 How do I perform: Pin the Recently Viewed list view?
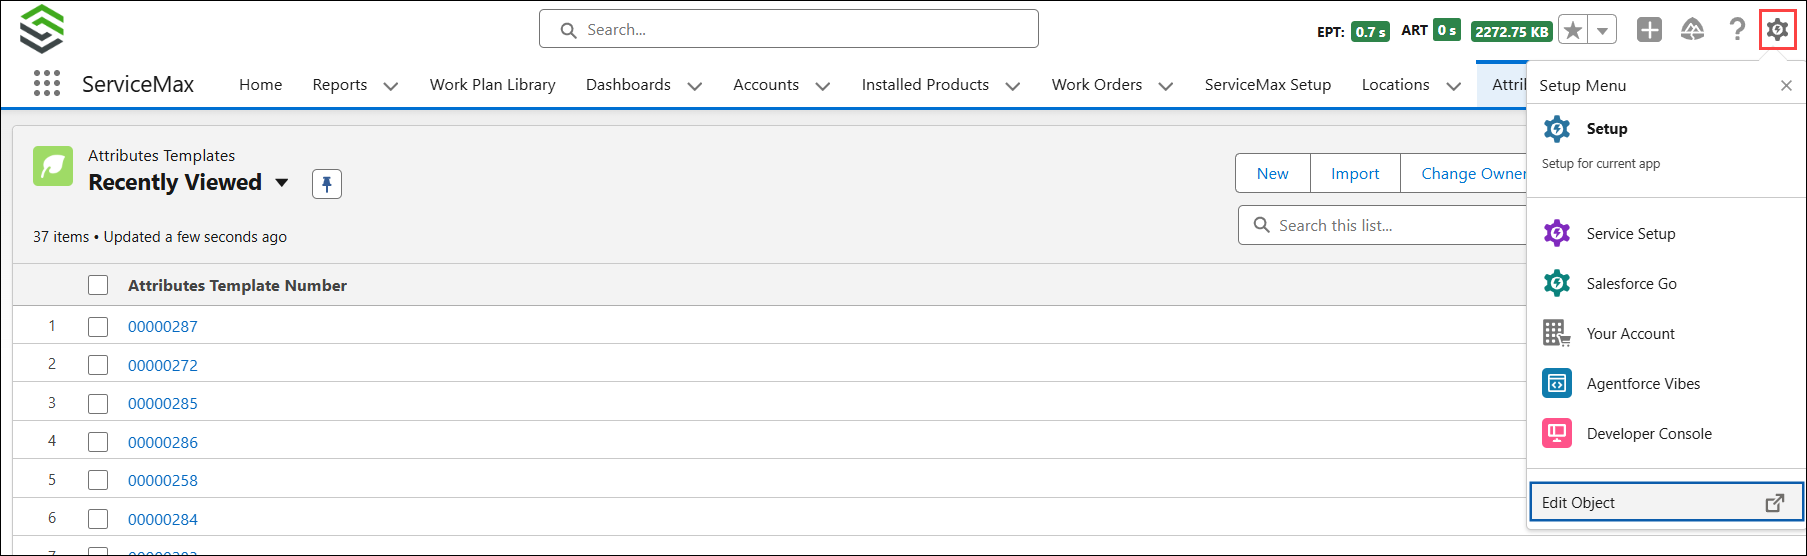[x=327, y=184]
